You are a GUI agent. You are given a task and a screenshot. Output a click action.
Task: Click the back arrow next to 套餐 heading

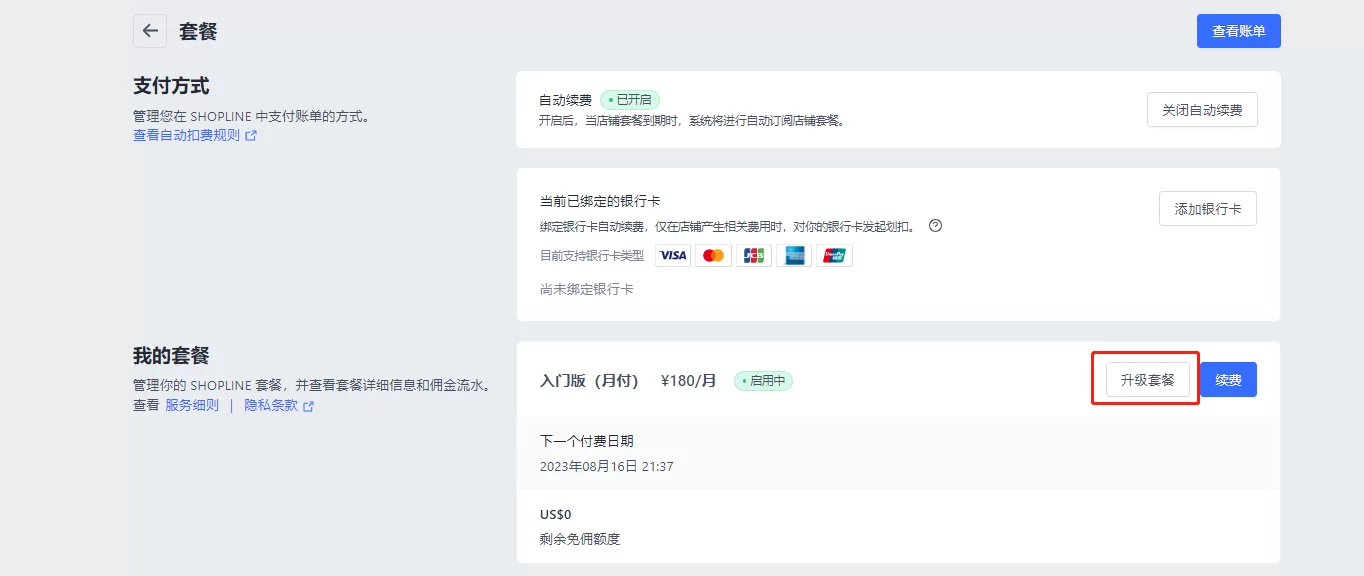coord(149,31)
